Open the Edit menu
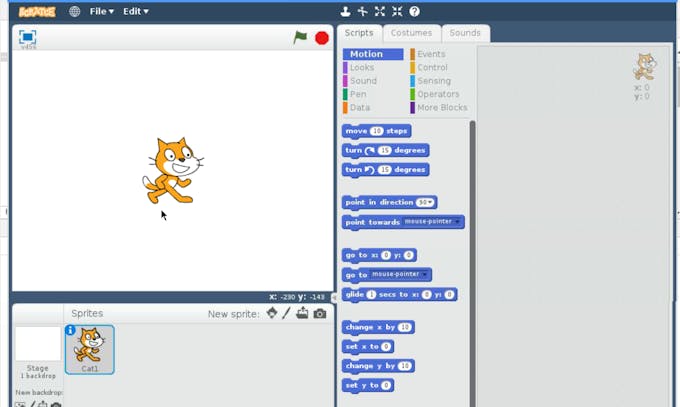680x407 pixels. (135, 11)
